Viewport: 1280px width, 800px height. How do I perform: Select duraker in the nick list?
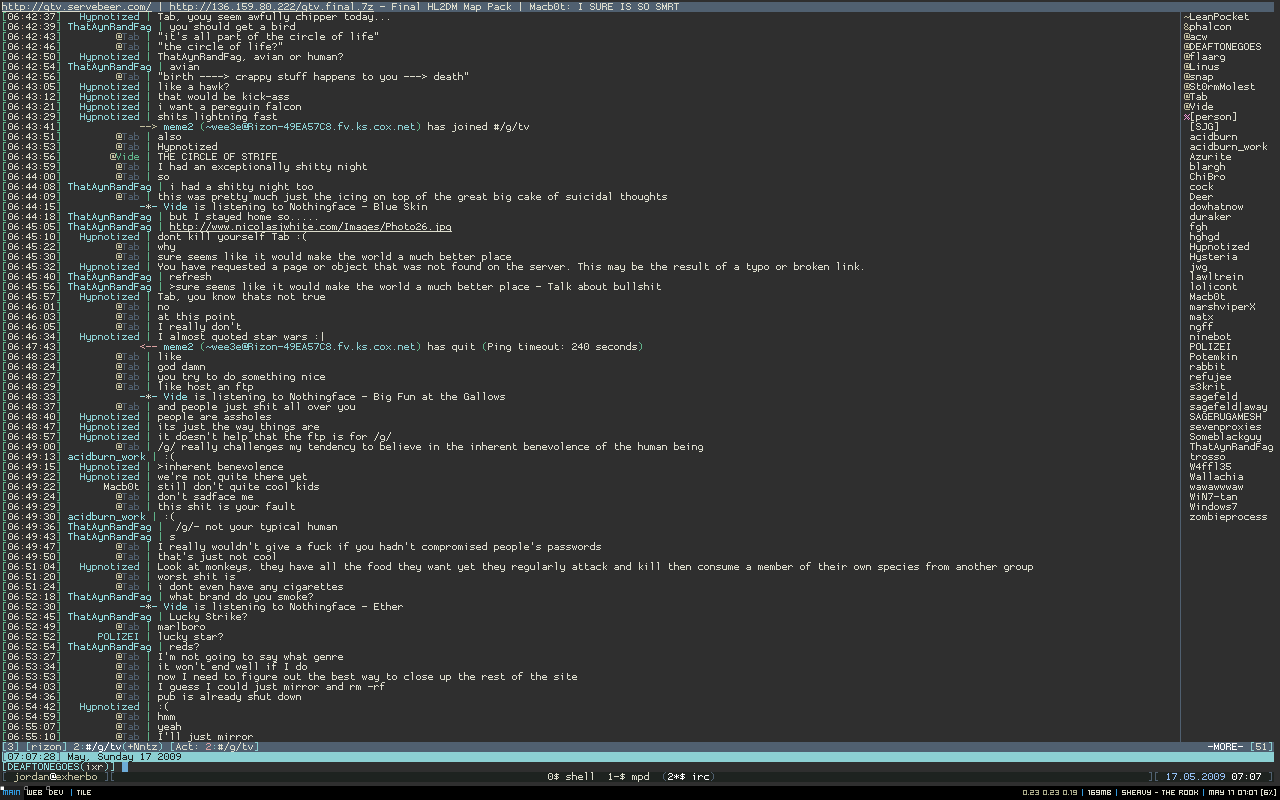click(1210, 217)
